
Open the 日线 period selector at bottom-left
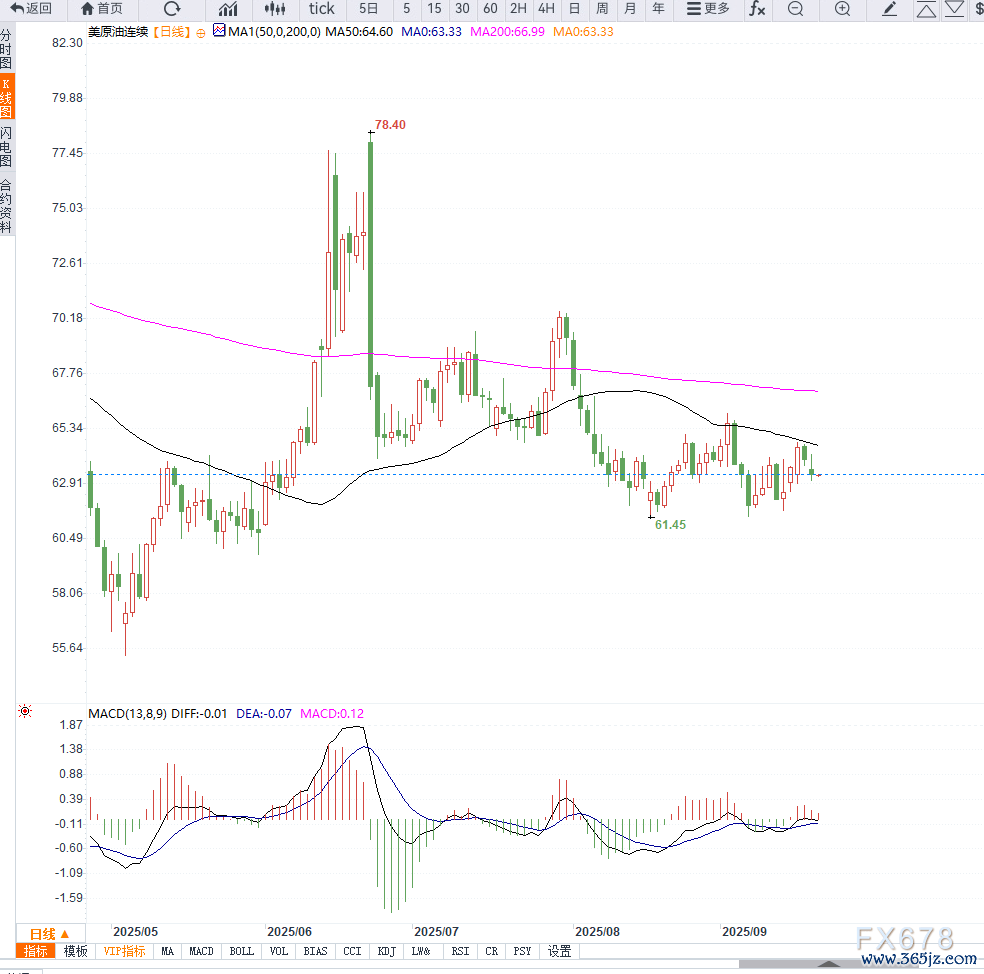point(49,933)
